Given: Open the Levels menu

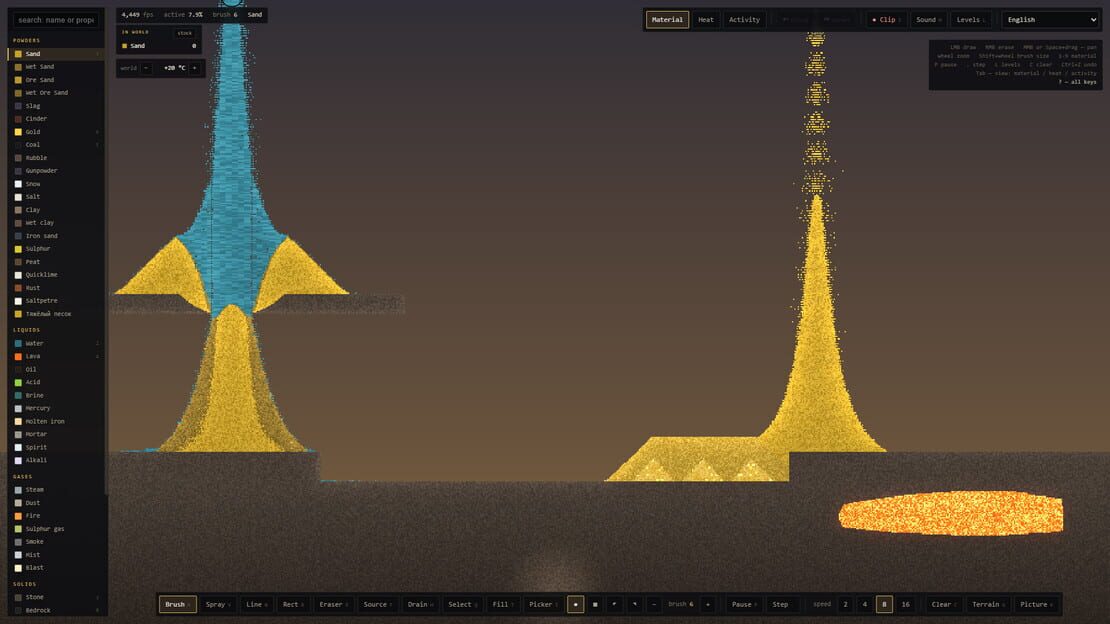Looking at the screenshot, I should [970, 20].
